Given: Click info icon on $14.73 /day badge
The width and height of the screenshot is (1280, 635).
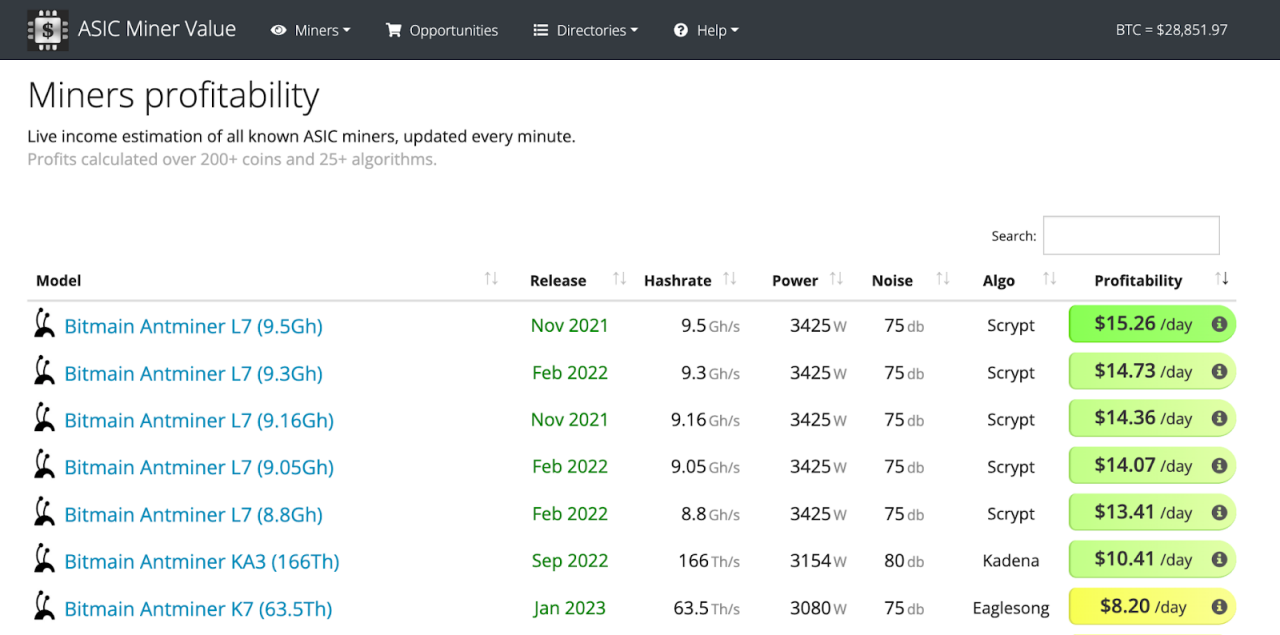Looking at the screenshot, I should pos(1219,371).
